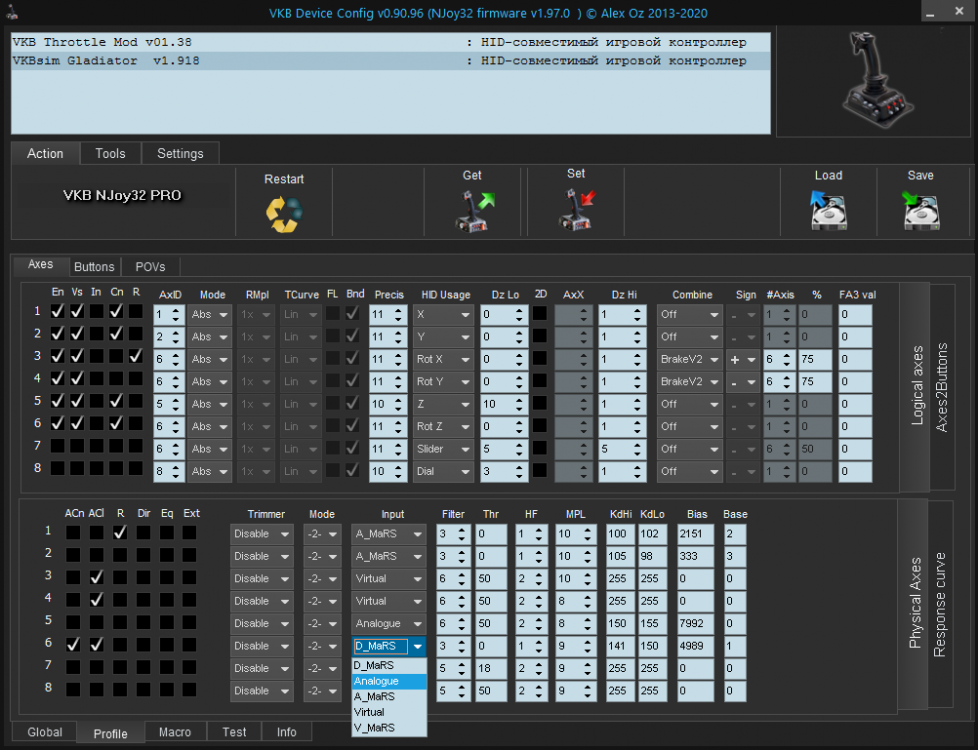Toggle R checkbox for logical axis 3

[135, 356]
